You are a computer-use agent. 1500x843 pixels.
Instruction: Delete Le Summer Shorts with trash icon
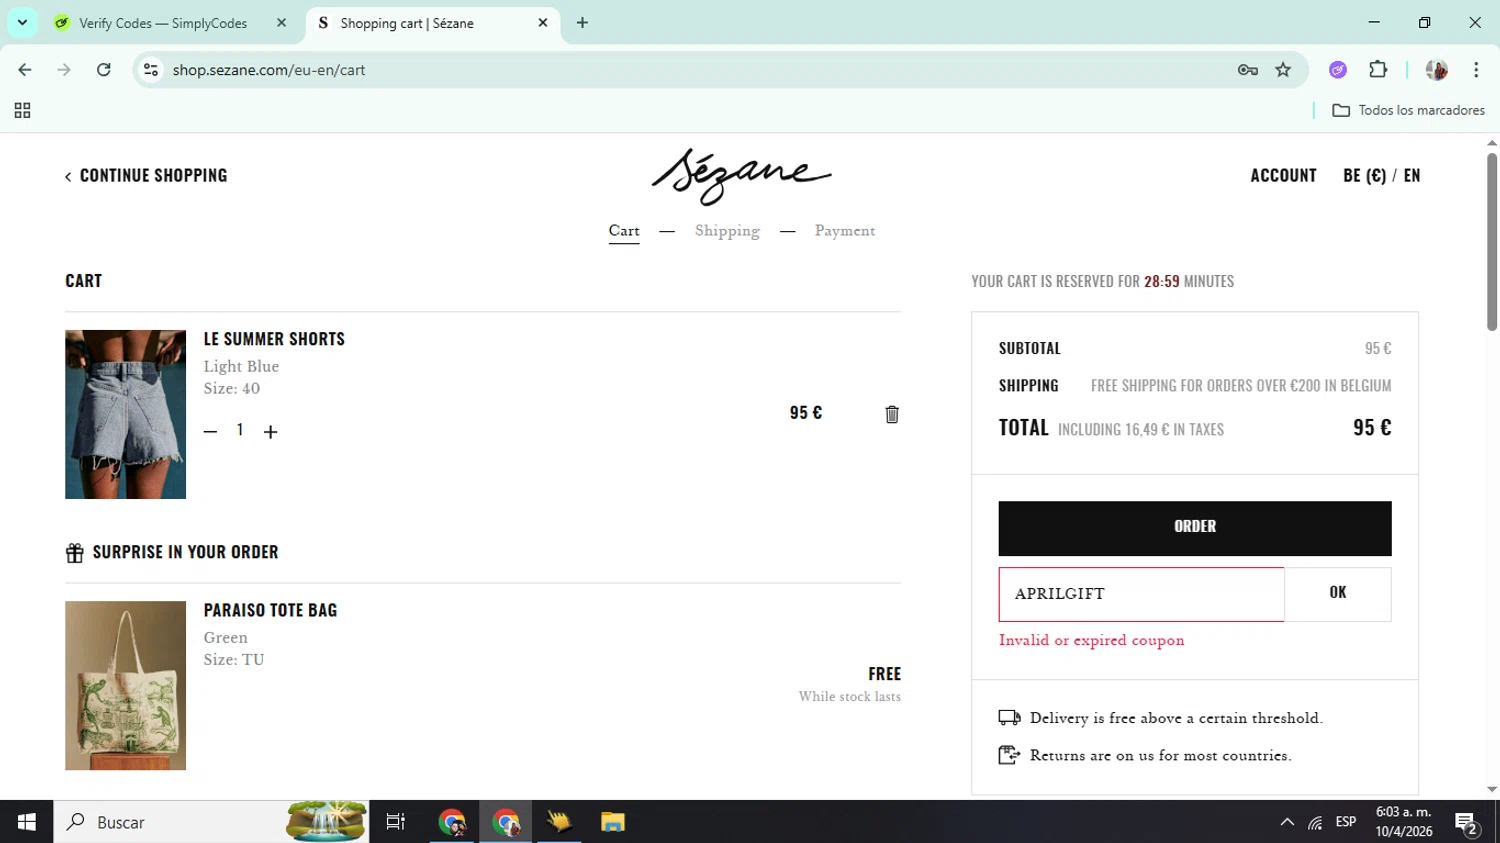(x=892, y=414)
